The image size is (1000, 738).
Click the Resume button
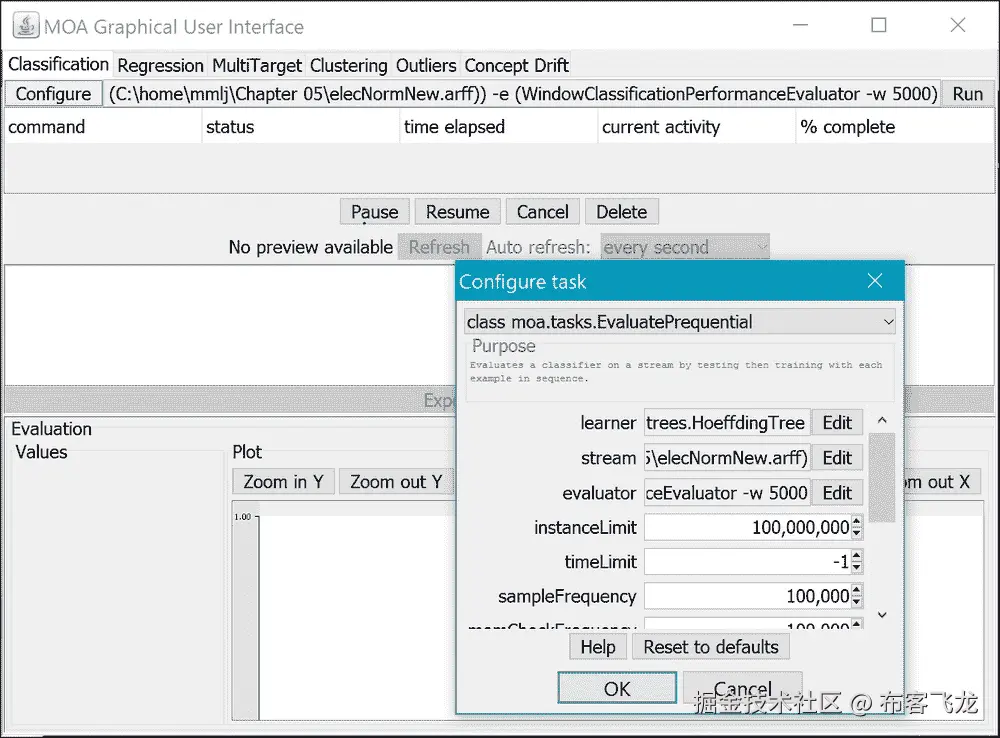[x=457, y=212]
